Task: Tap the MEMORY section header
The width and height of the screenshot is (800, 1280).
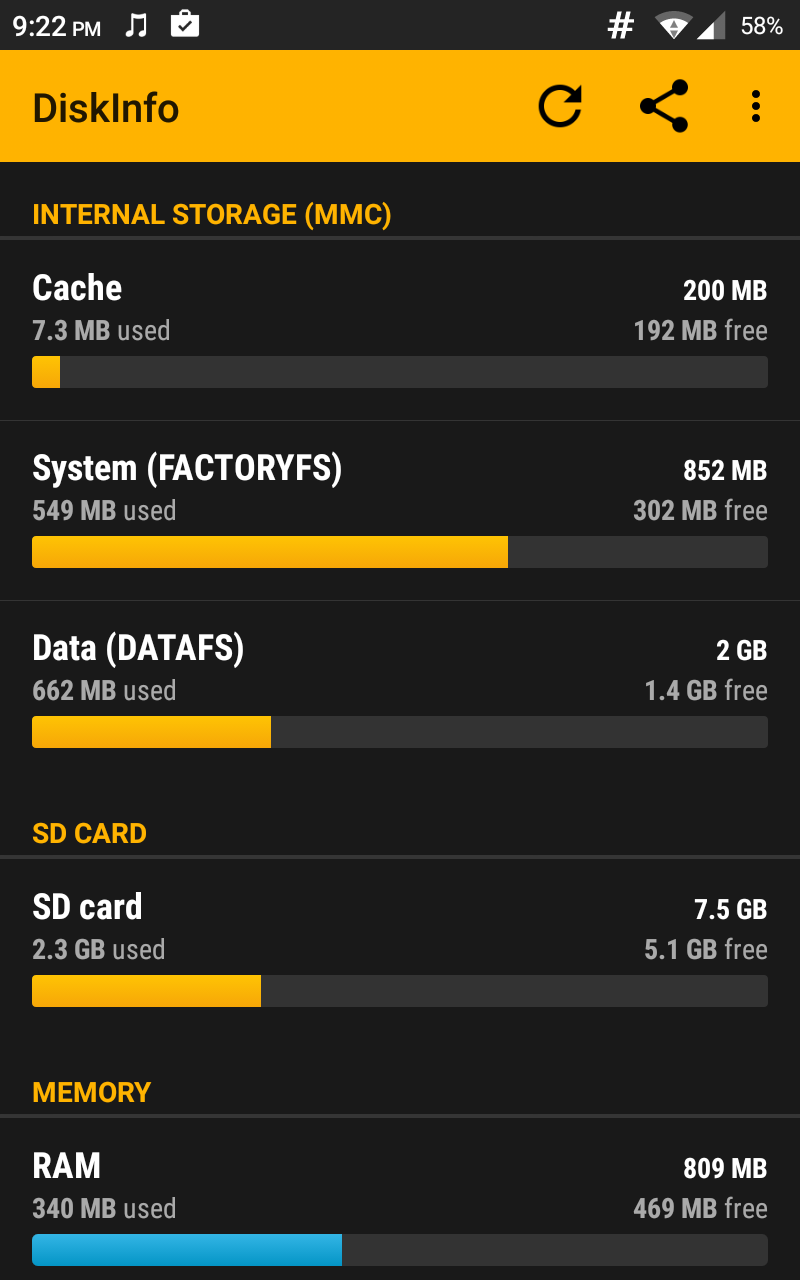Action: [x=92, y=1092]
